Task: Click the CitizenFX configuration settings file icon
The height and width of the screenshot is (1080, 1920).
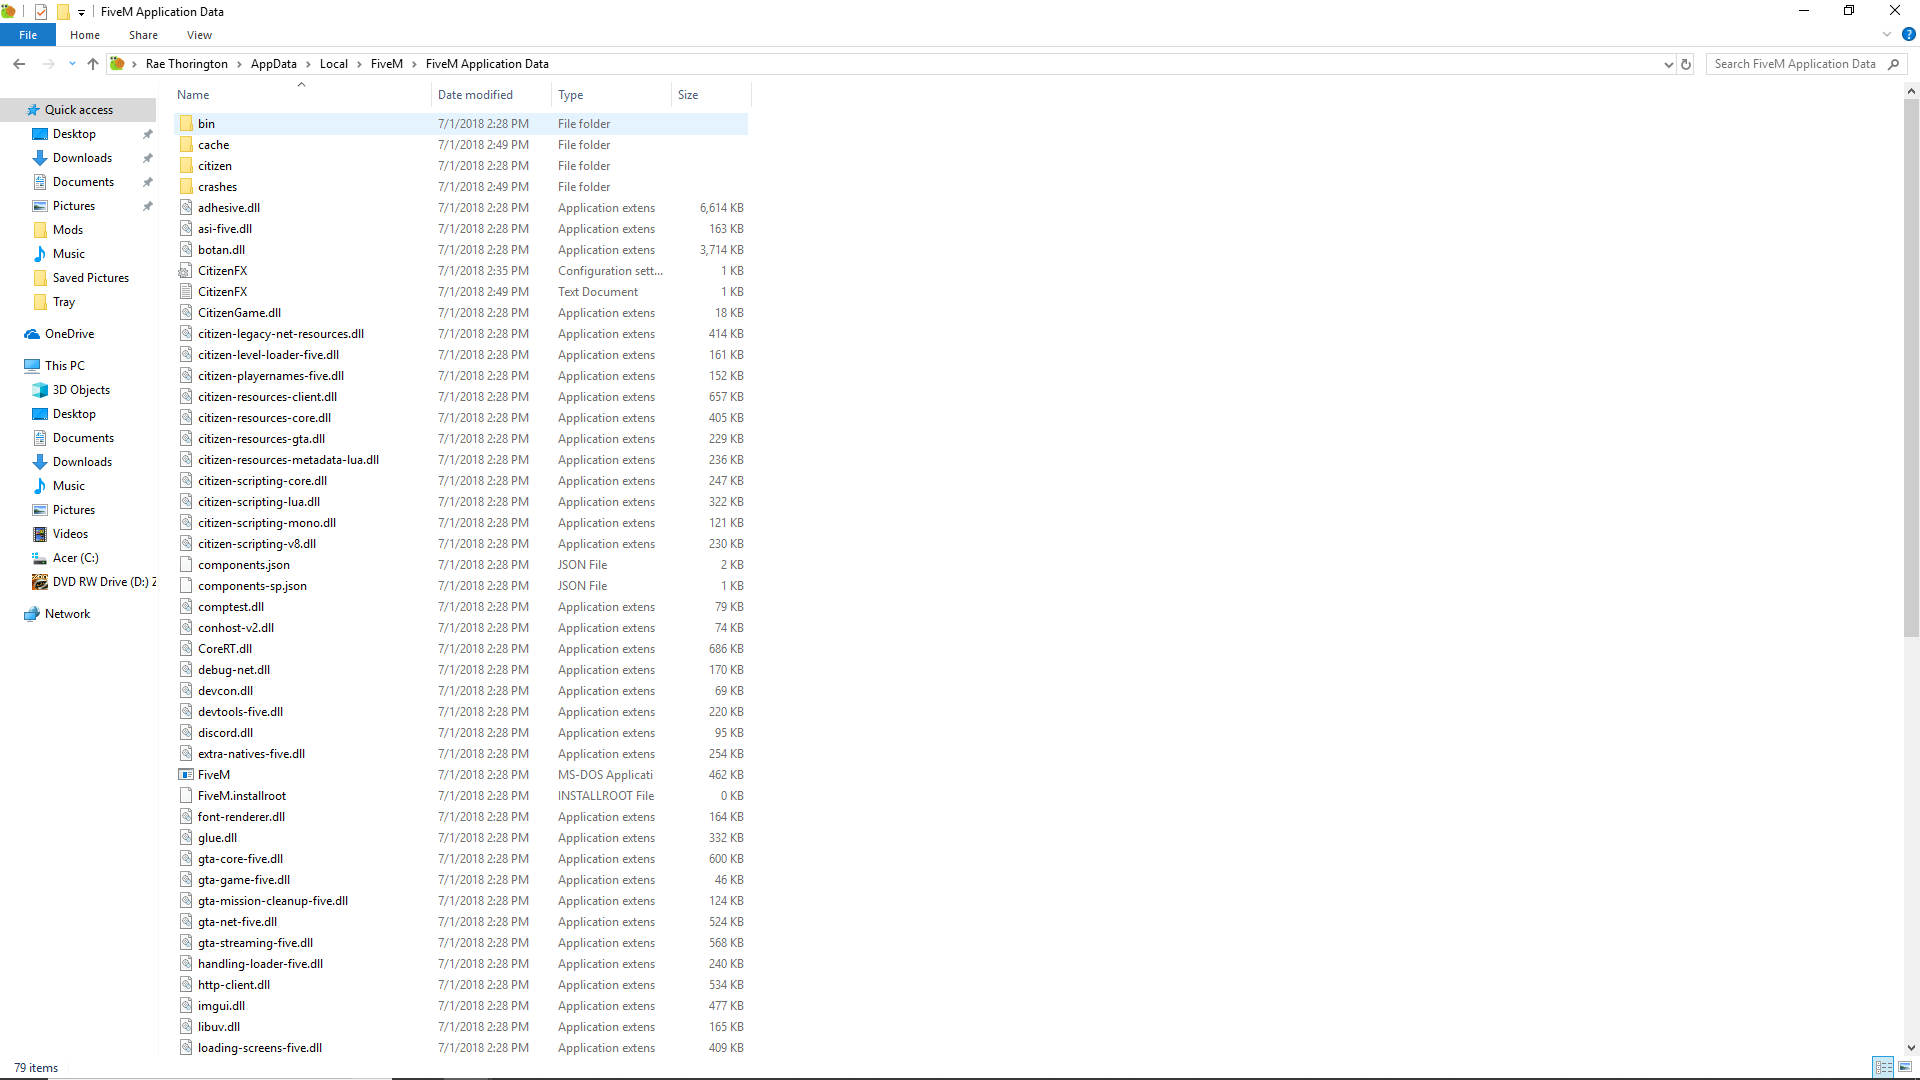Action: click(x=186, y=271)
